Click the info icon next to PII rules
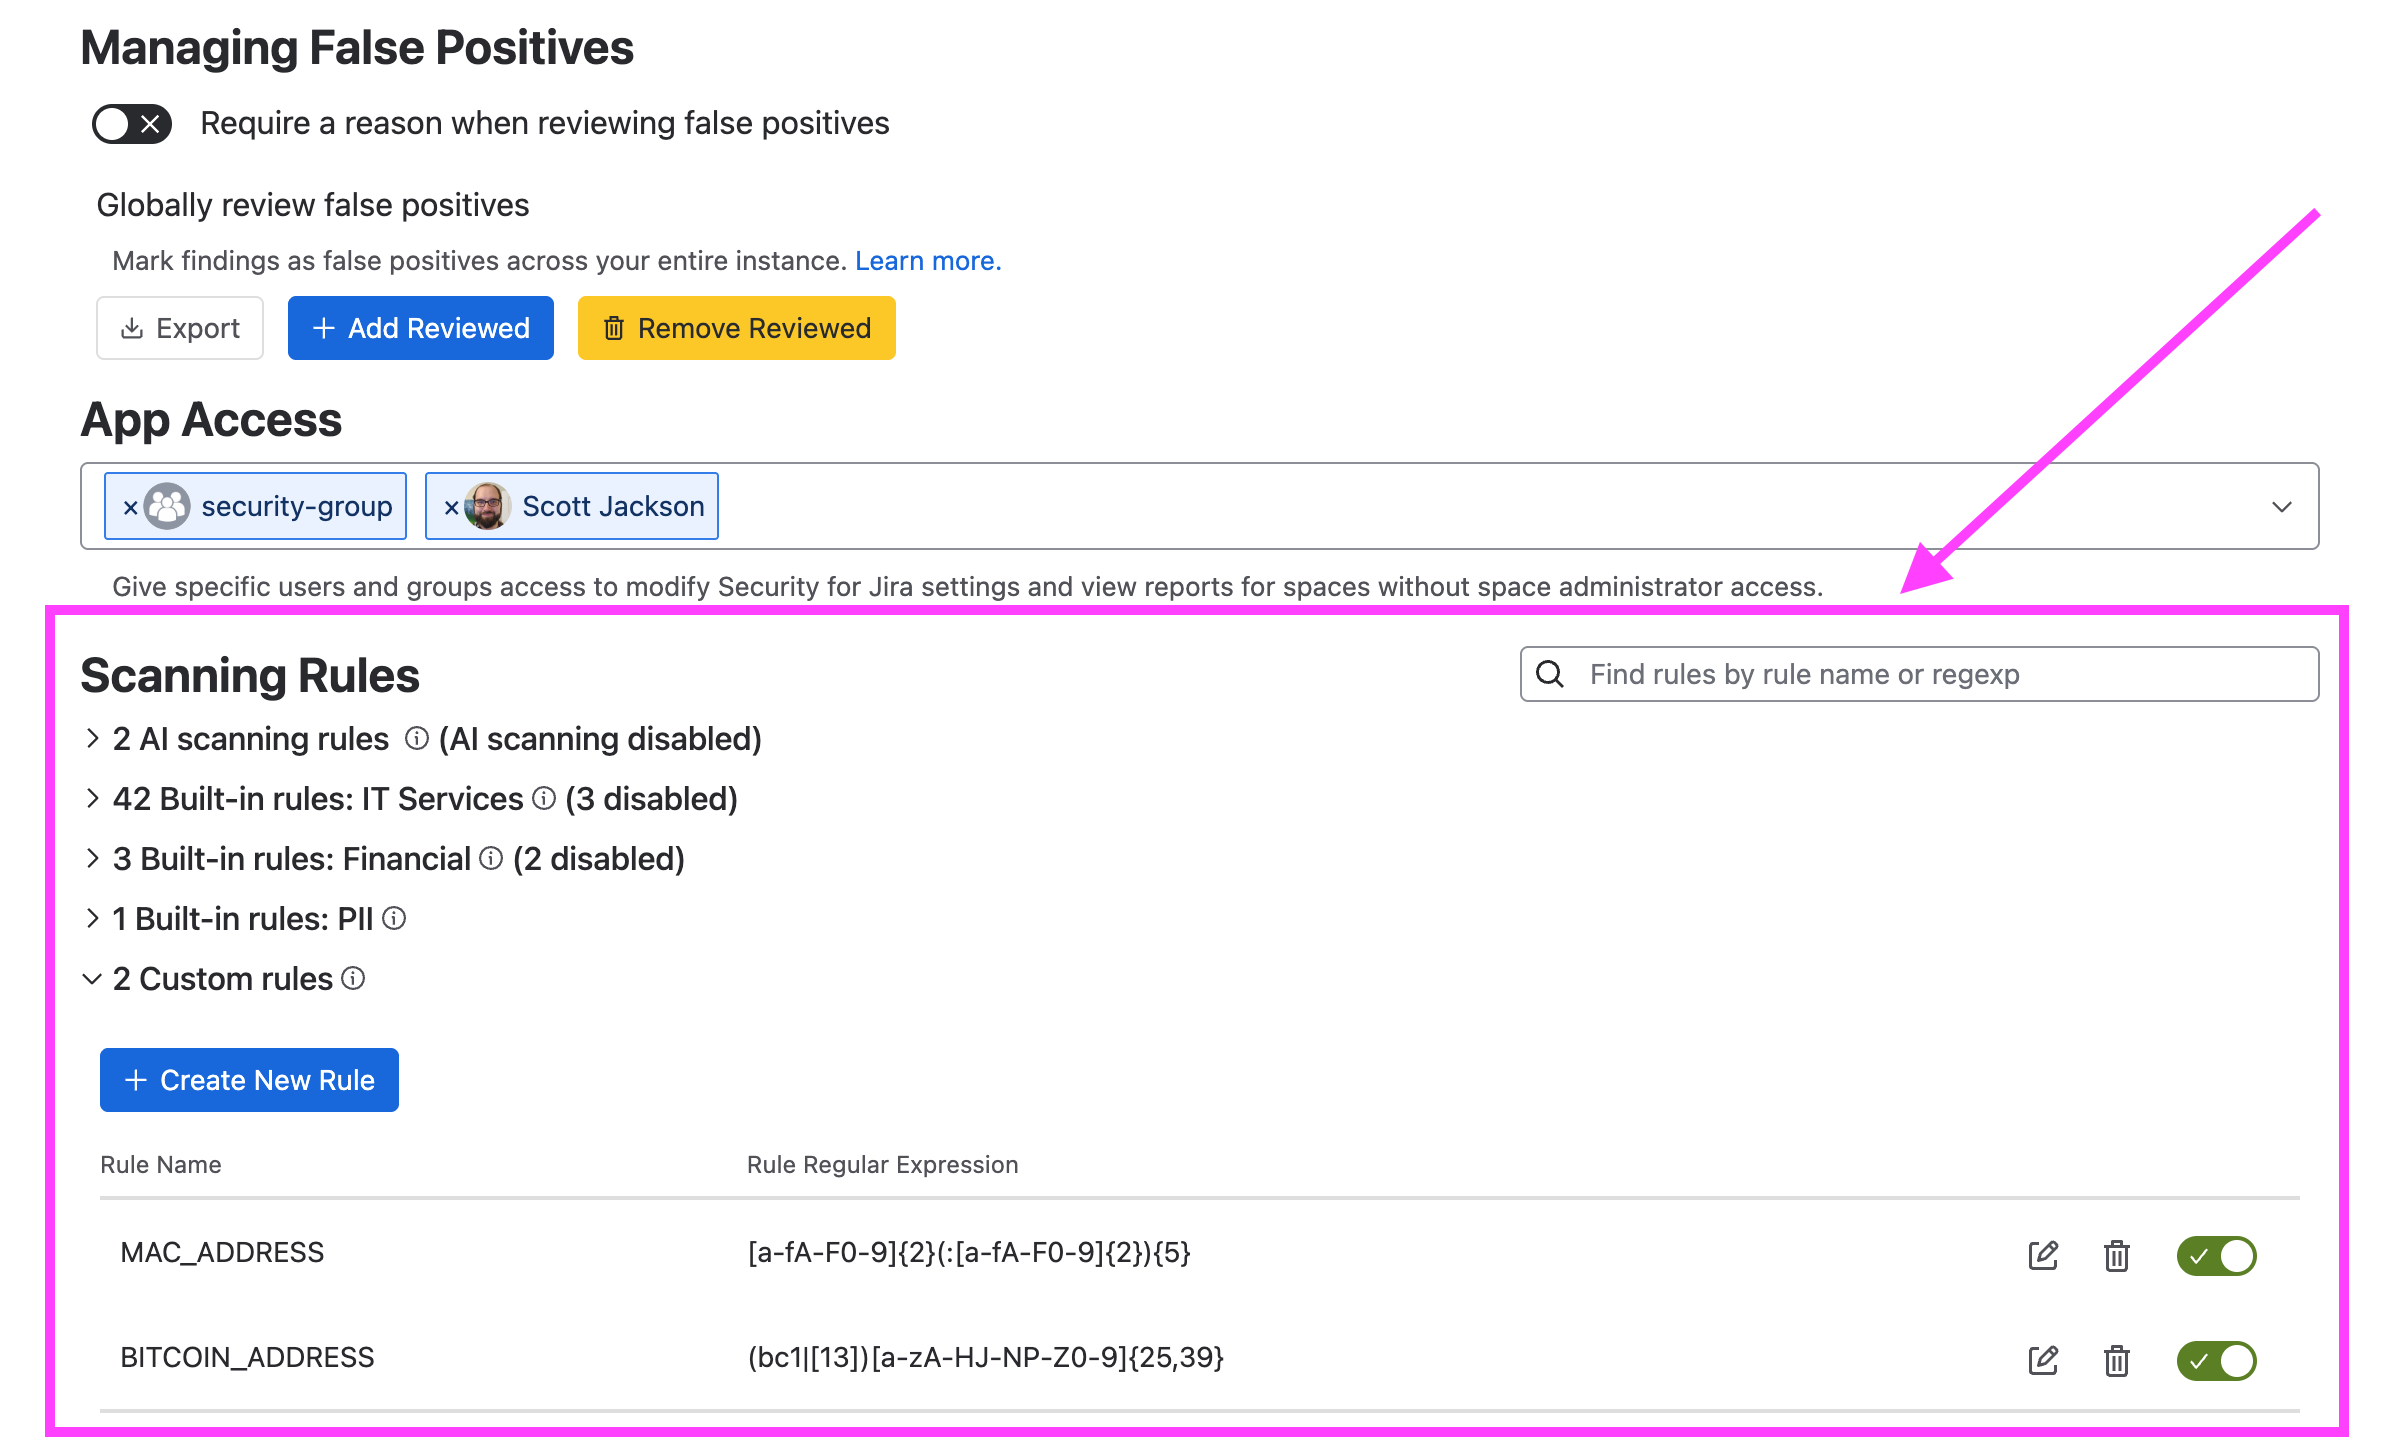The height and width of the screenshot is (1448, 2400). 394,918
